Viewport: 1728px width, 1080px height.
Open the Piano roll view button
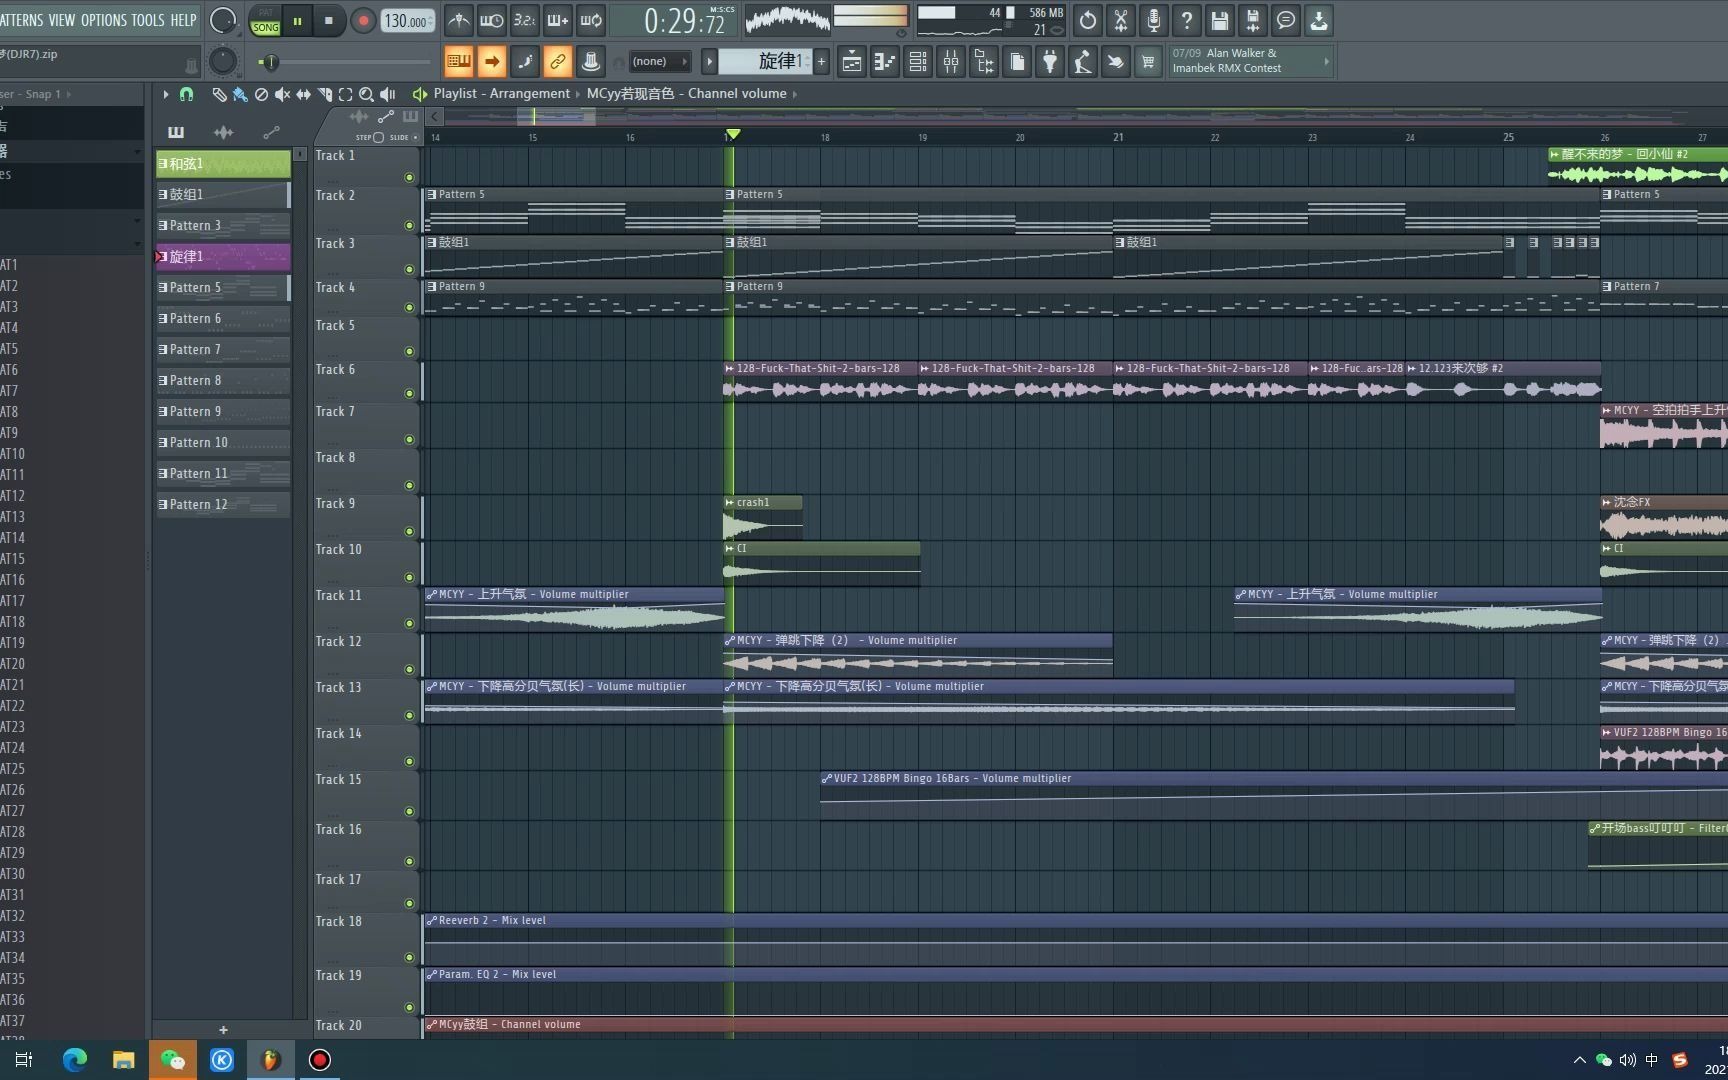pos(884,62)
